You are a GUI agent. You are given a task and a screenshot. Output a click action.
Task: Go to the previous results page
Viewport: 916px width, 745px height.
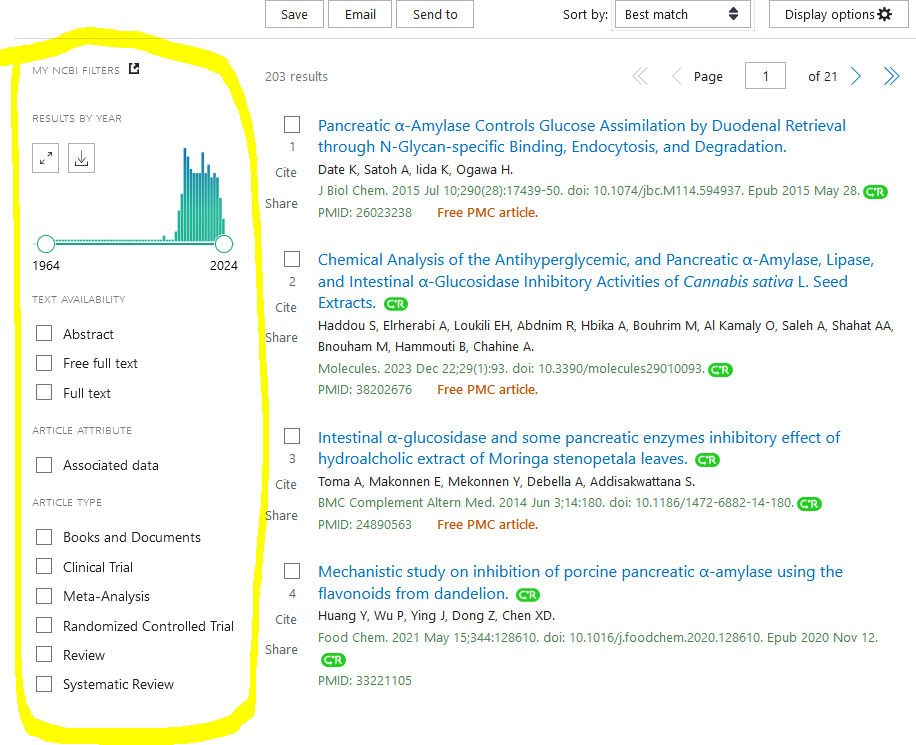click(x=676, y=77)
